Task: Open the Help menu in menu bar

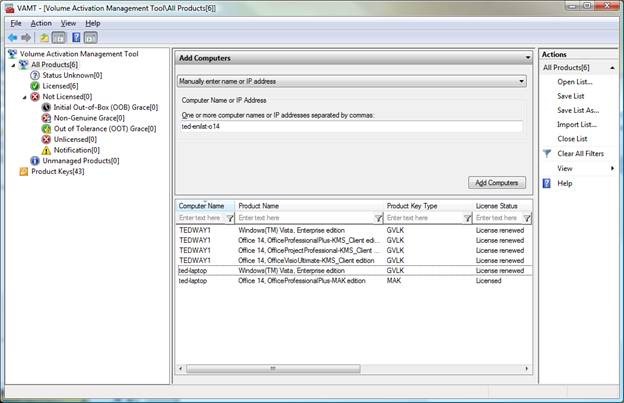Action: 92,23
